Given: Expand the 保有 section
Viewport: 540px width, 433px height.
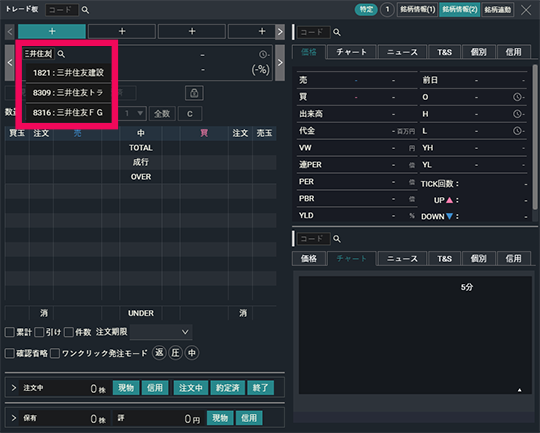Looking at the screenshot, I should pyautogui.click(x=14, y=418).
